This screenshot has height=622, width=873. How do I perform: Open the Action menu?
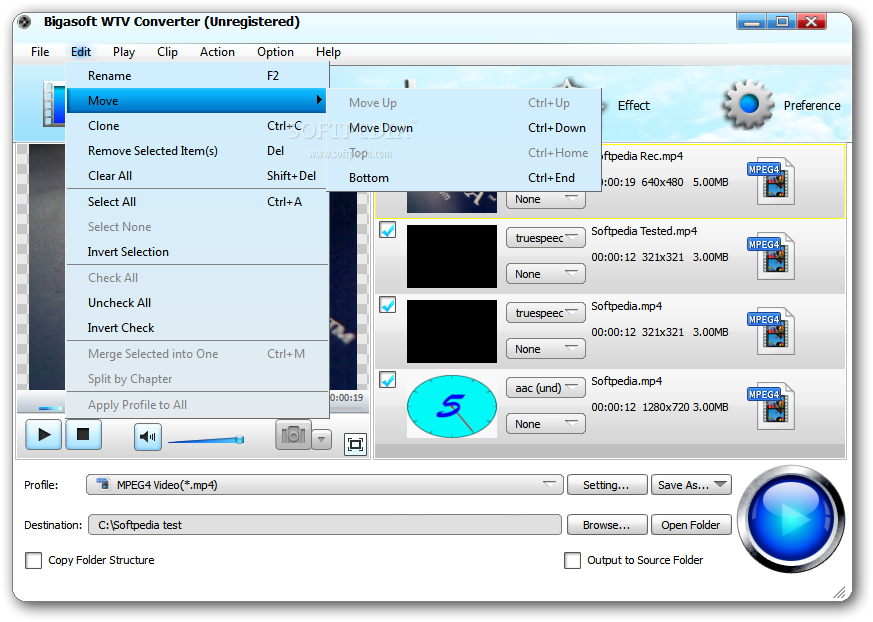point(217,52)
